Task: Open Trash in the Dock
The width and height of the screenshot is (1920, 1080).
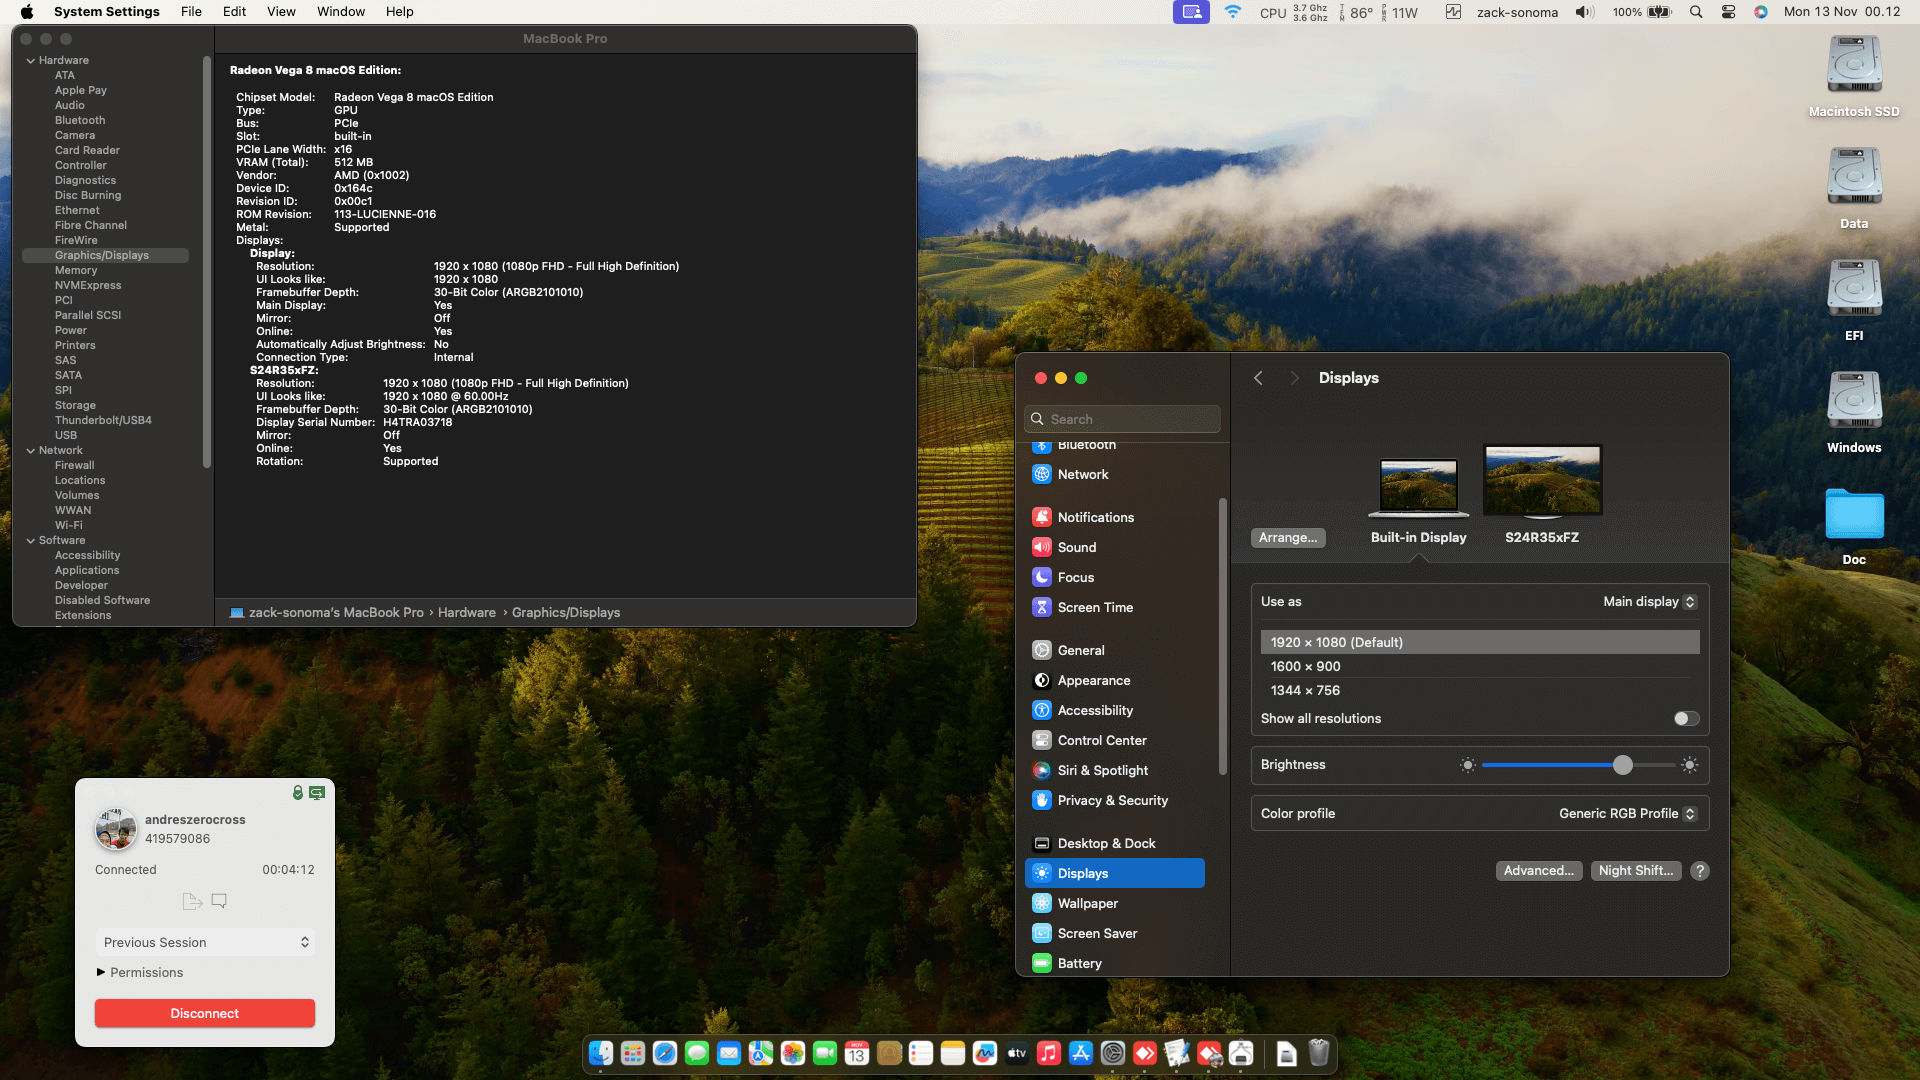Action: click(1319, 1053)
